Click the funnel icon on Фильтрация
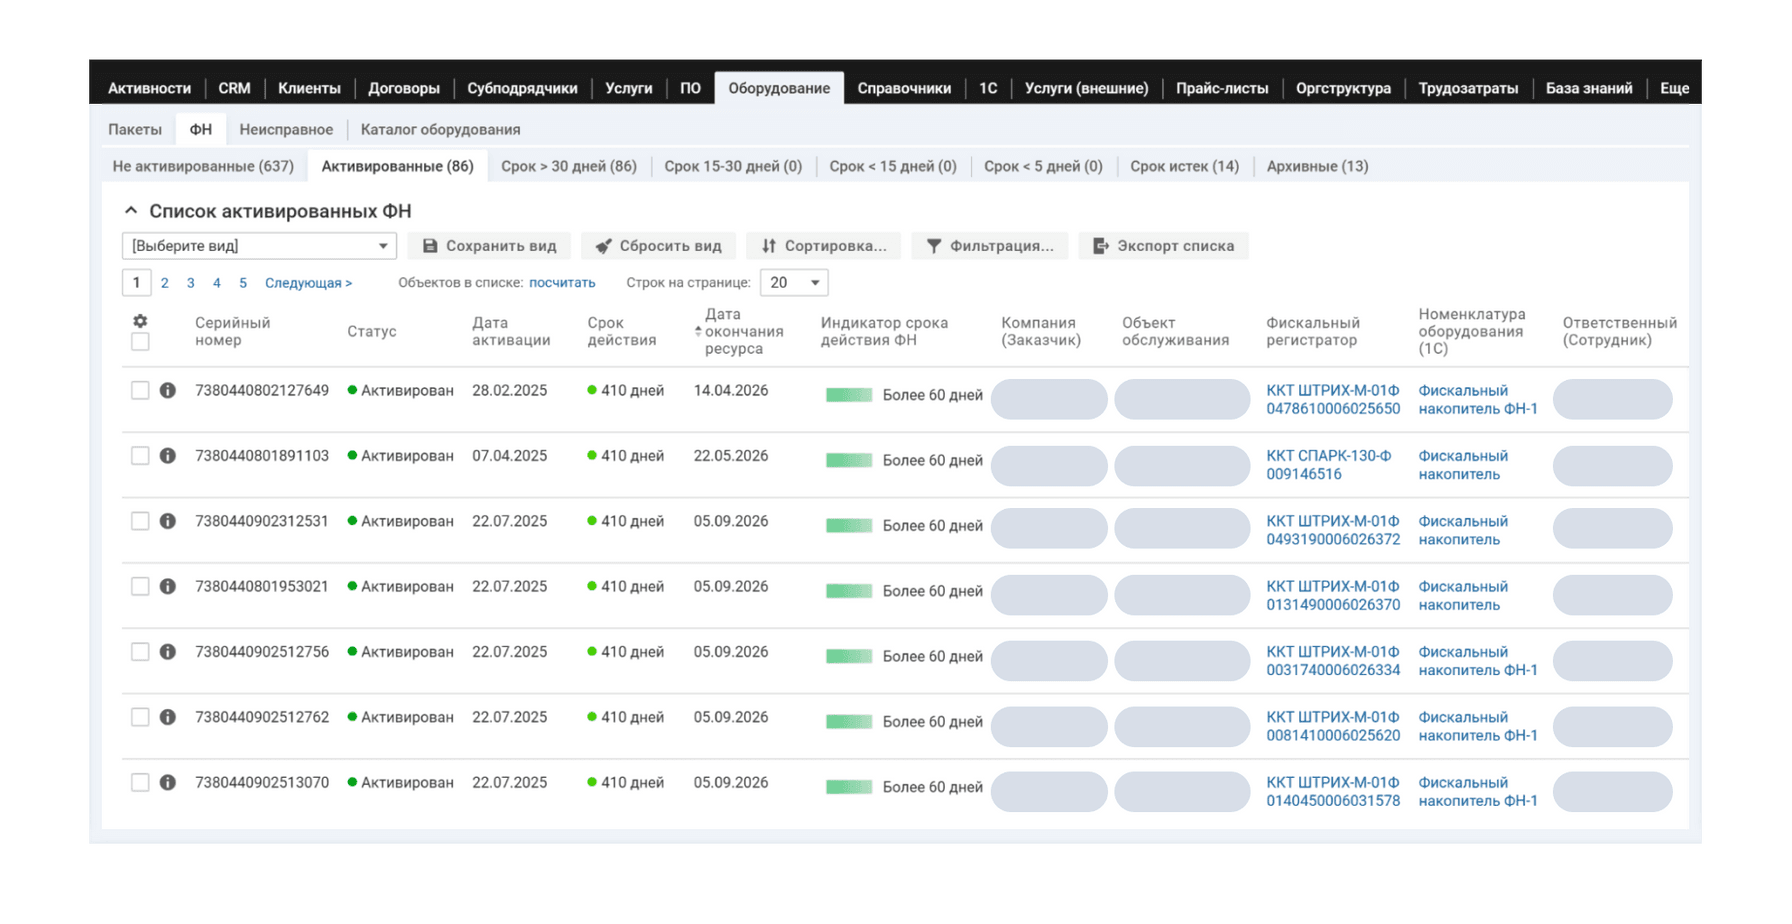1792x924 pixels. [x=933, y=246]
